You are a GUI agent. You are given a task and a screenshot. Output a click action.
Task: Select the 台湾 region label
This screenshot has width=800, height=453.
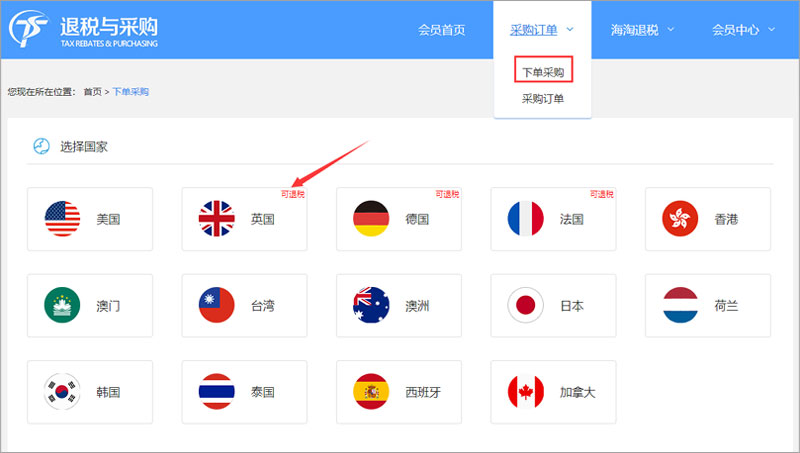[263, 306]
